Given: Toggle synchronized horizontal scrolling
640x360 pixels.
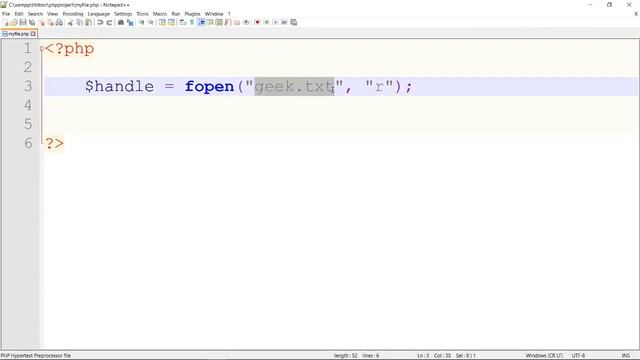Looking at the screenshot, I should pos(171,22).
